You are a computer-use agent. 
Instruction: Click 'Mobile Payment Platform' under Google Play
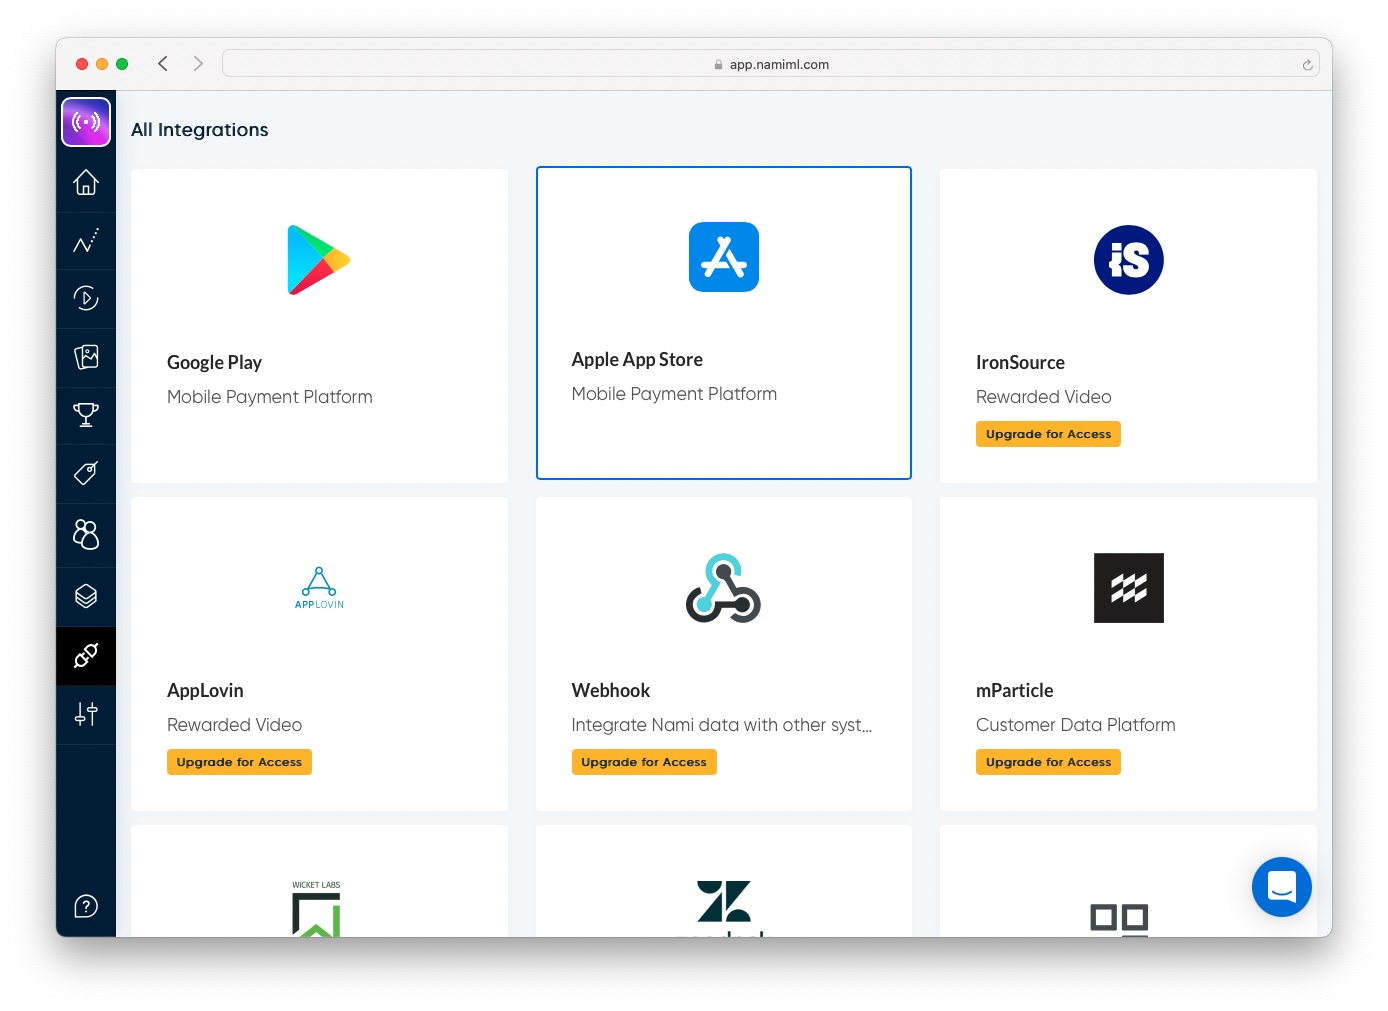point(270,397)
